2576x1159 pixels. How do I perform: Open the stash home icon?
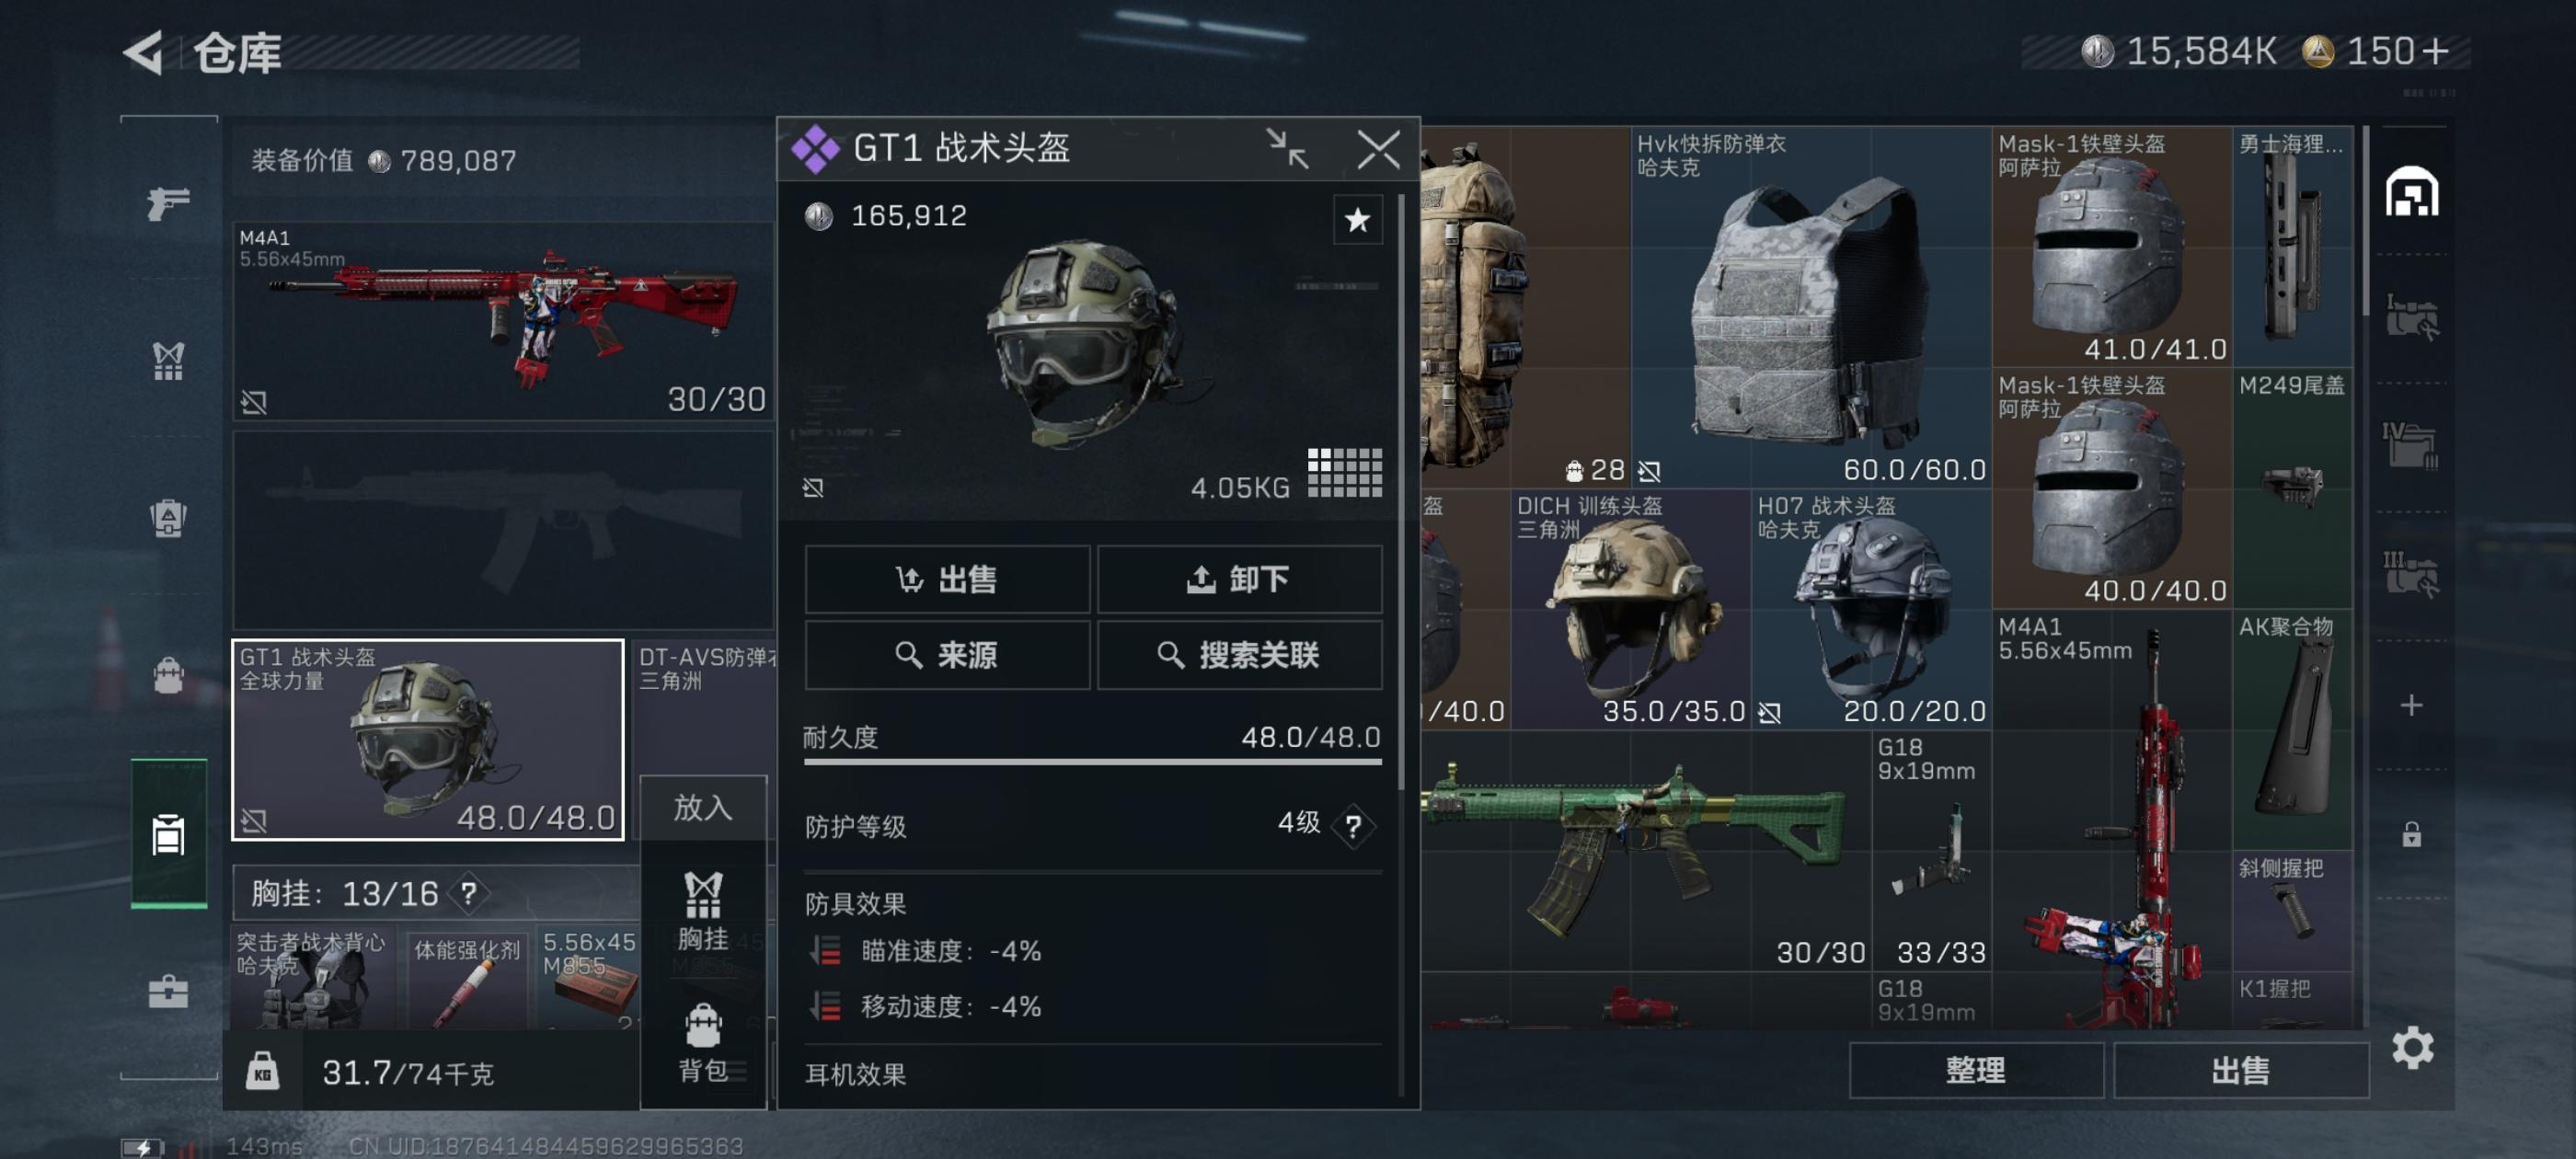[2411, 190]
